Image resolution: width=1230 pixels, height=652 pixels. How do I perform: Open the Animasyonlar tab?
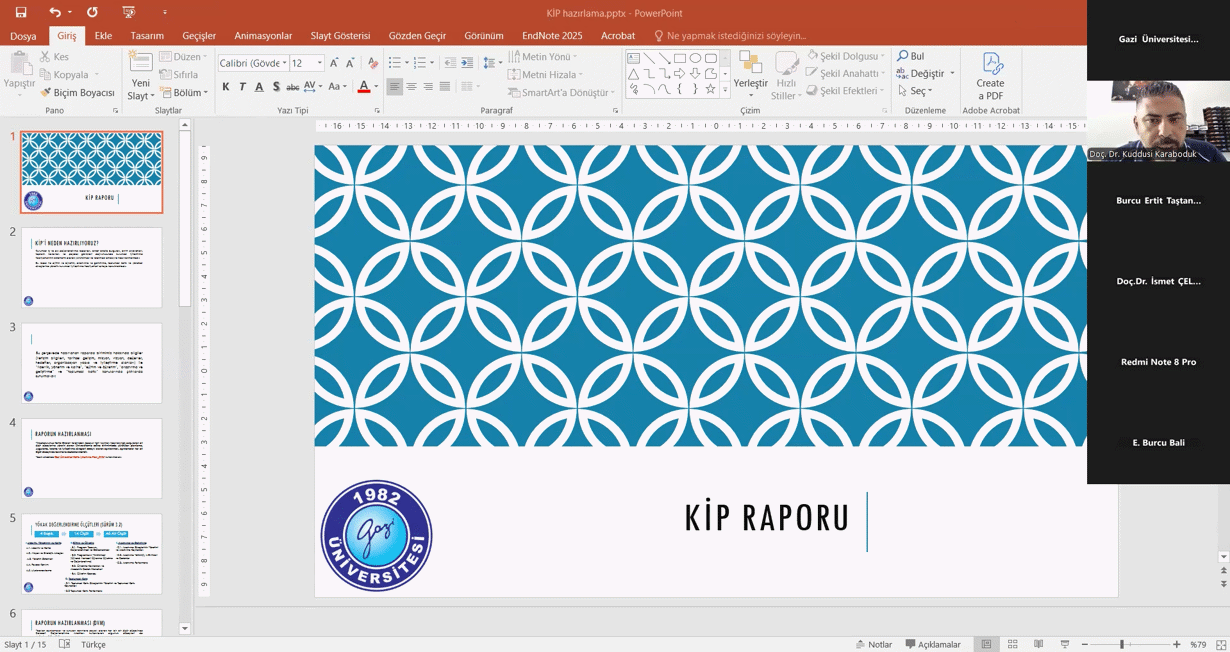click(263, 36)
